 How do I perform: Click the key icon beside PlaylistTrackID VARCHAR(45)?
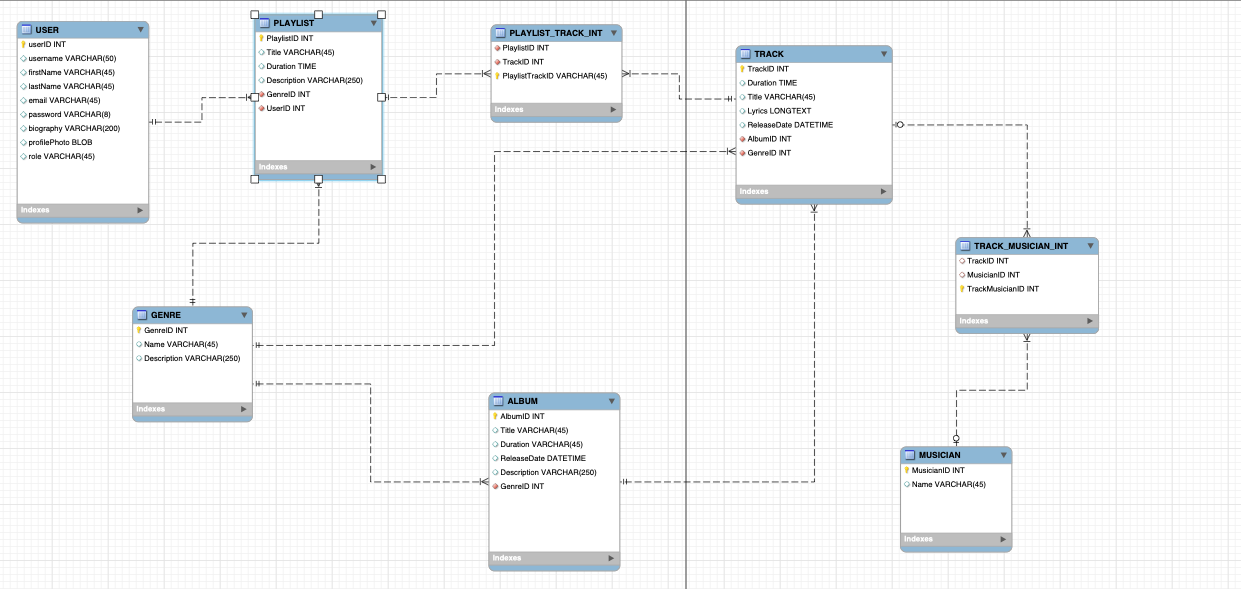tap(497, 76)
